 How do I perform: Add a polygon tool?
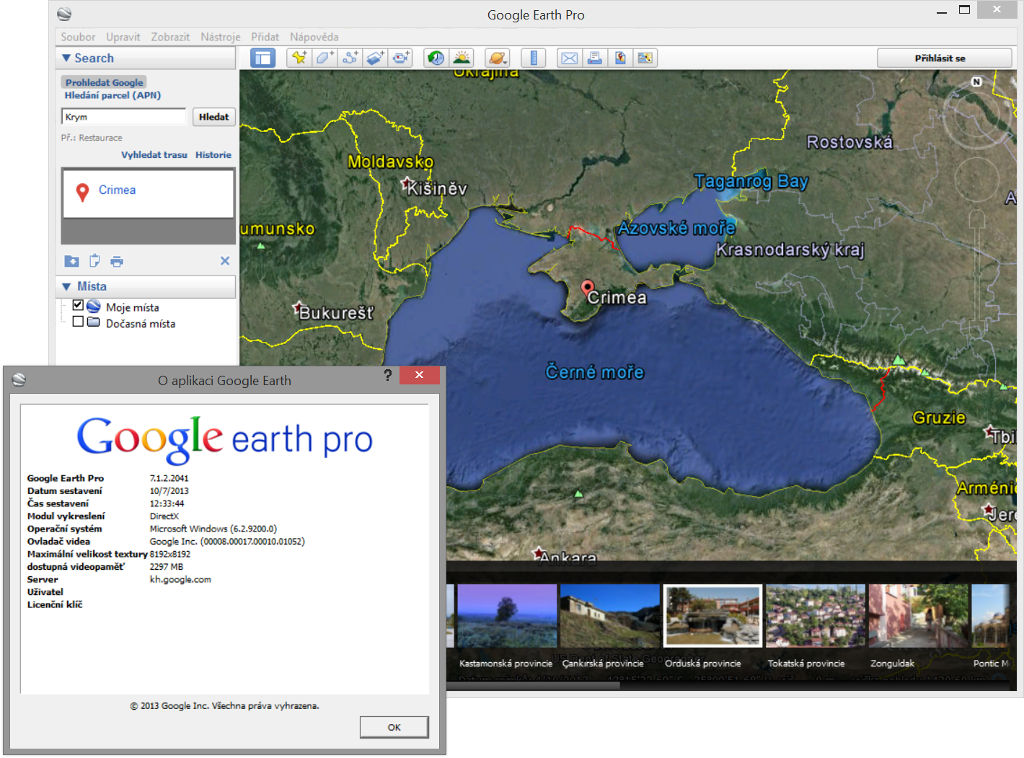point(325,58)
